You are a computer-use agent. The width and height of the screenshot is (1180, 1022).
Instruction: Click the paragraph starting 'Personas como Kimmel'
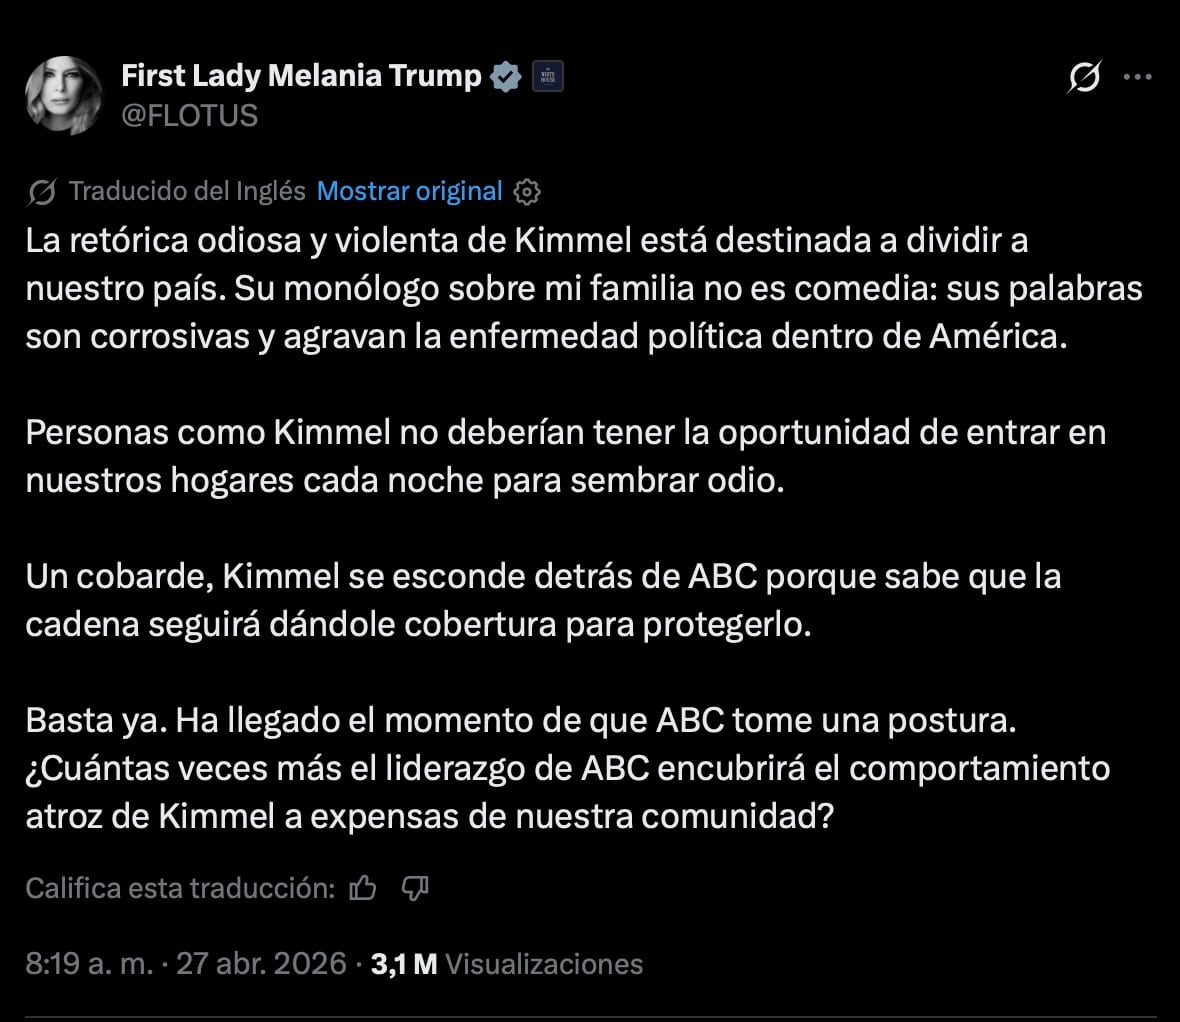point(565,456)
